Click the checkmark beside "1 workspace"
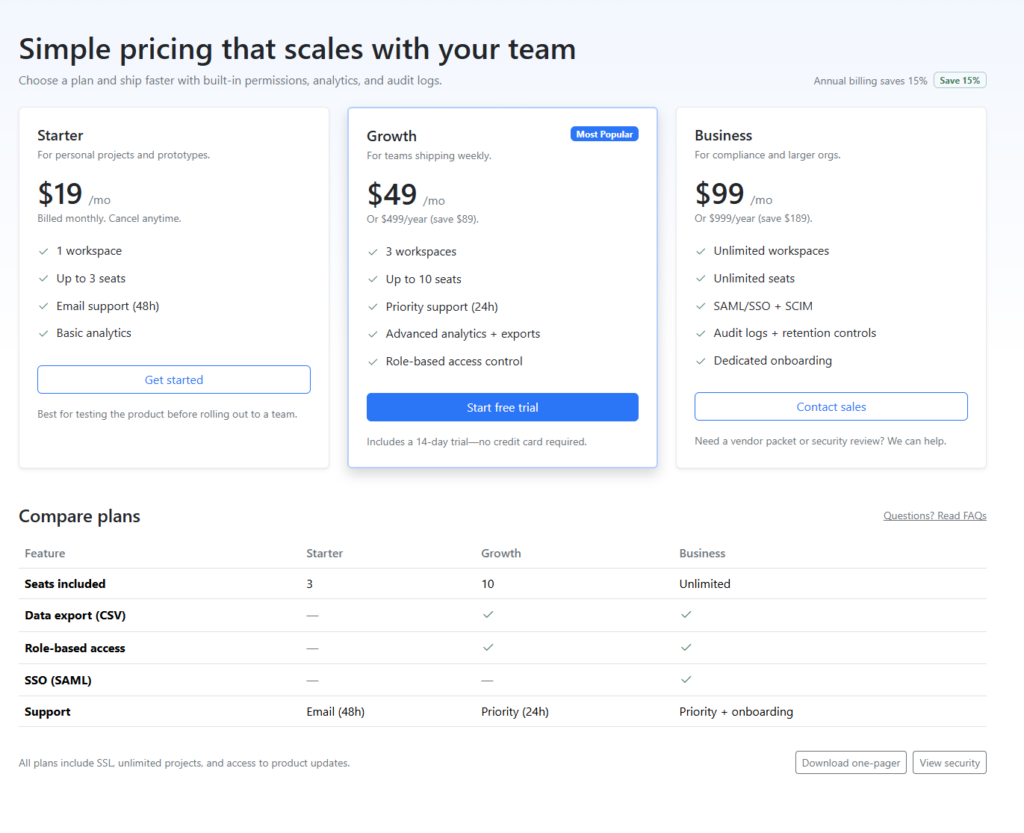Screen dimensions: 1024x833 (x=43, y=251)
